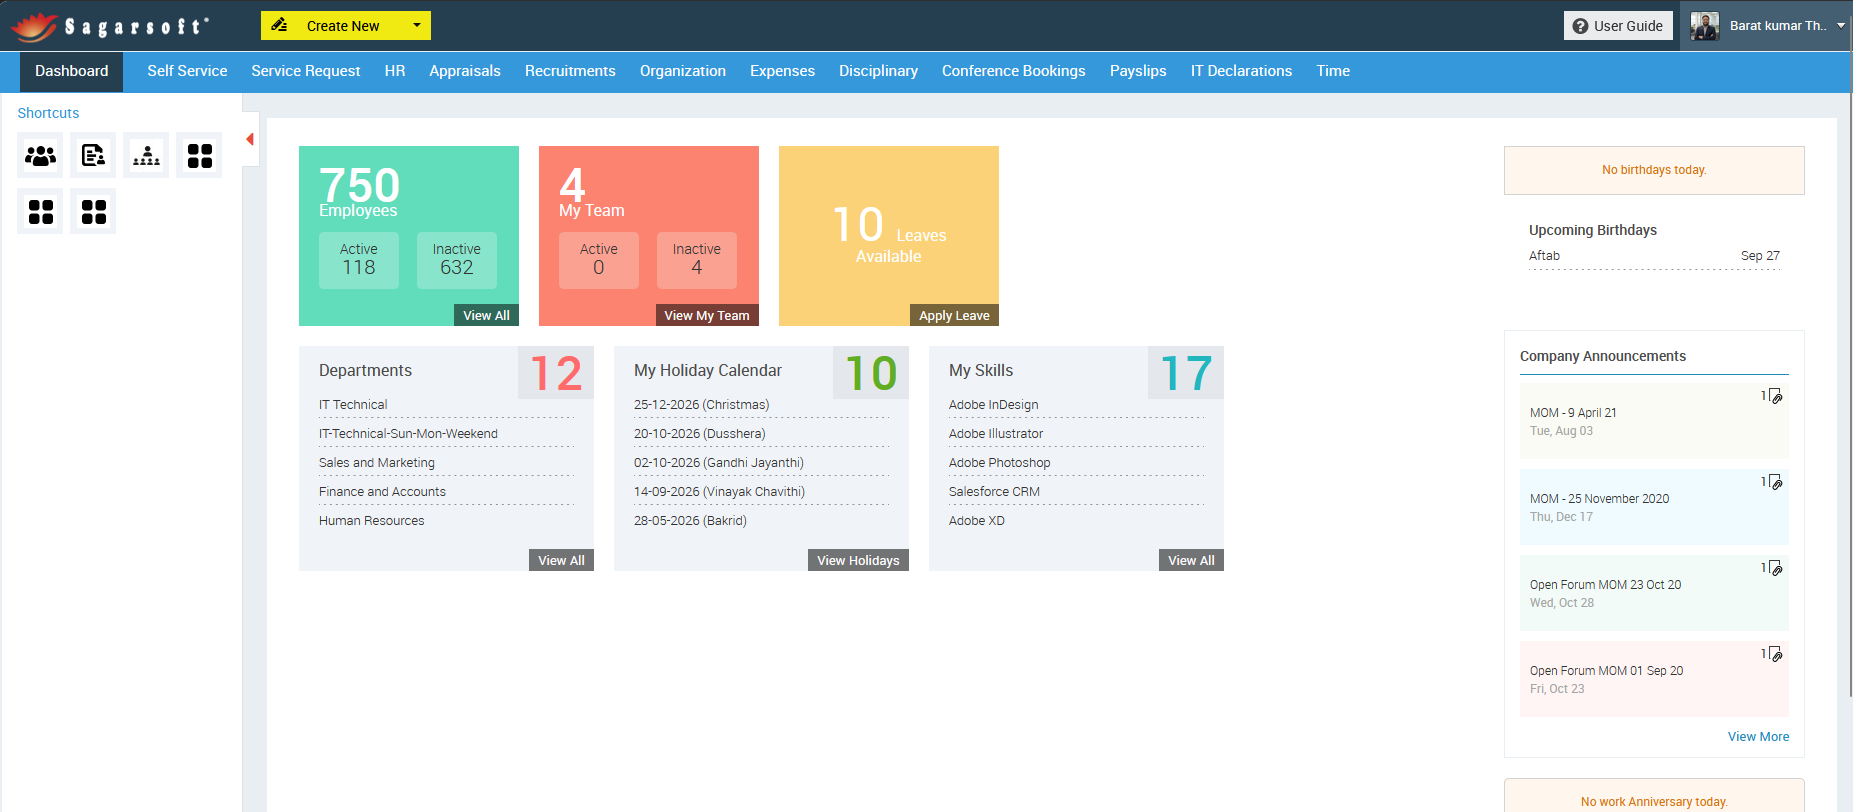The width and height of the screenshot is (1853, 812).
Task: Click the Sagarsoft logo
Action: click(x=110, y=26)
